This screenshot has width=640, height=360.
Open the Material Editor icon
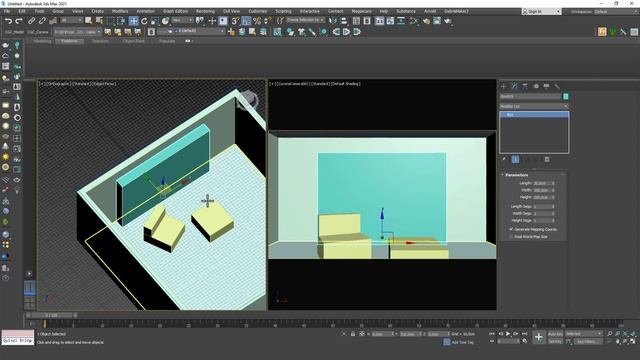pyautogui.click(x=414, y=20)
